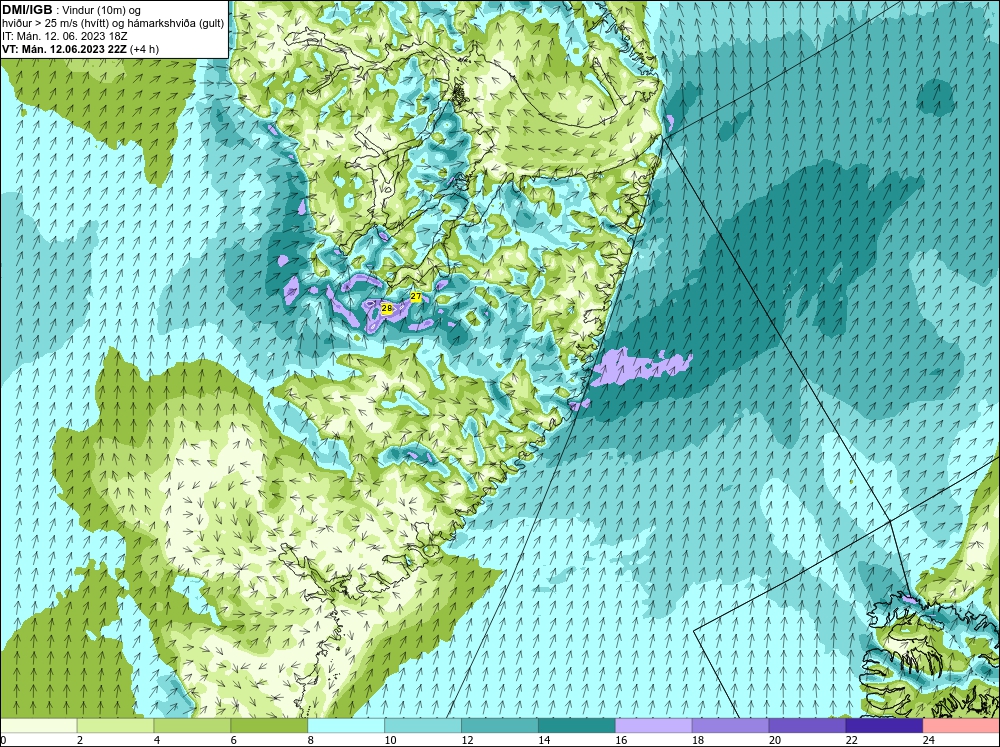
Task: Click the DMI/IGB title text
Action: 27,10
